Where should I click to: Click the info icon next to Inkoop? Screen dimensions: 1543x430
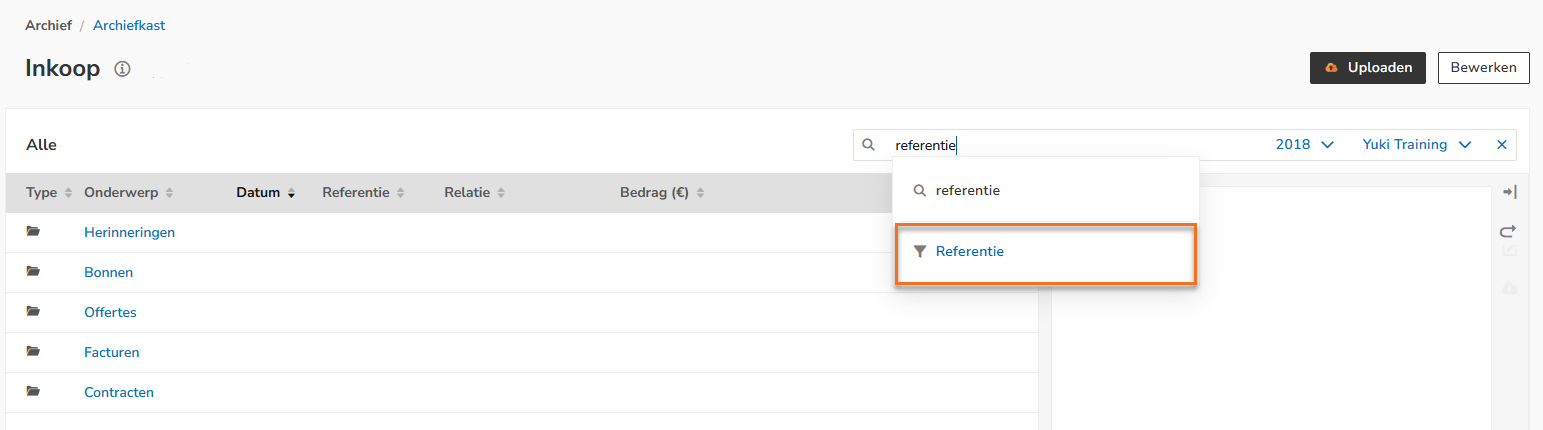pos(122,69)
